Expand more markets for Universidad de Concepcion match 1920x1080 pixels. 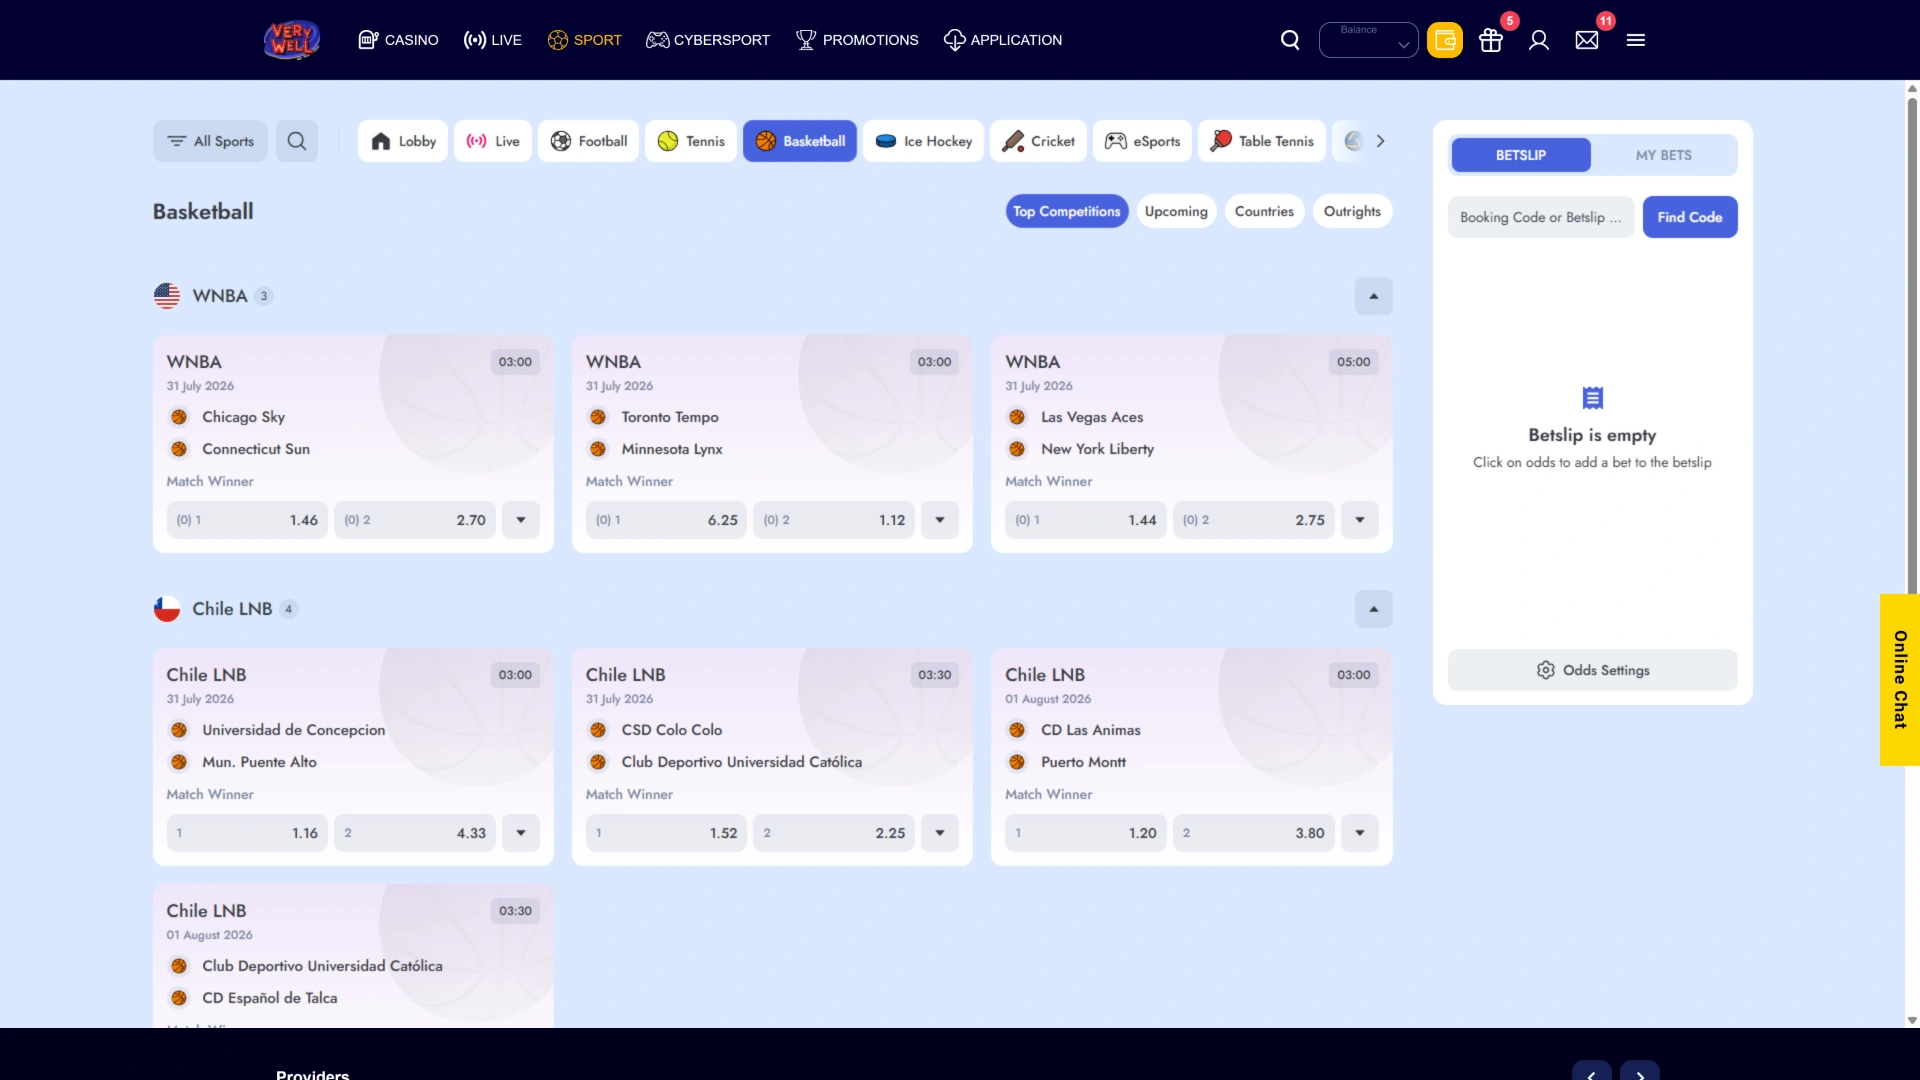(521, 833)
